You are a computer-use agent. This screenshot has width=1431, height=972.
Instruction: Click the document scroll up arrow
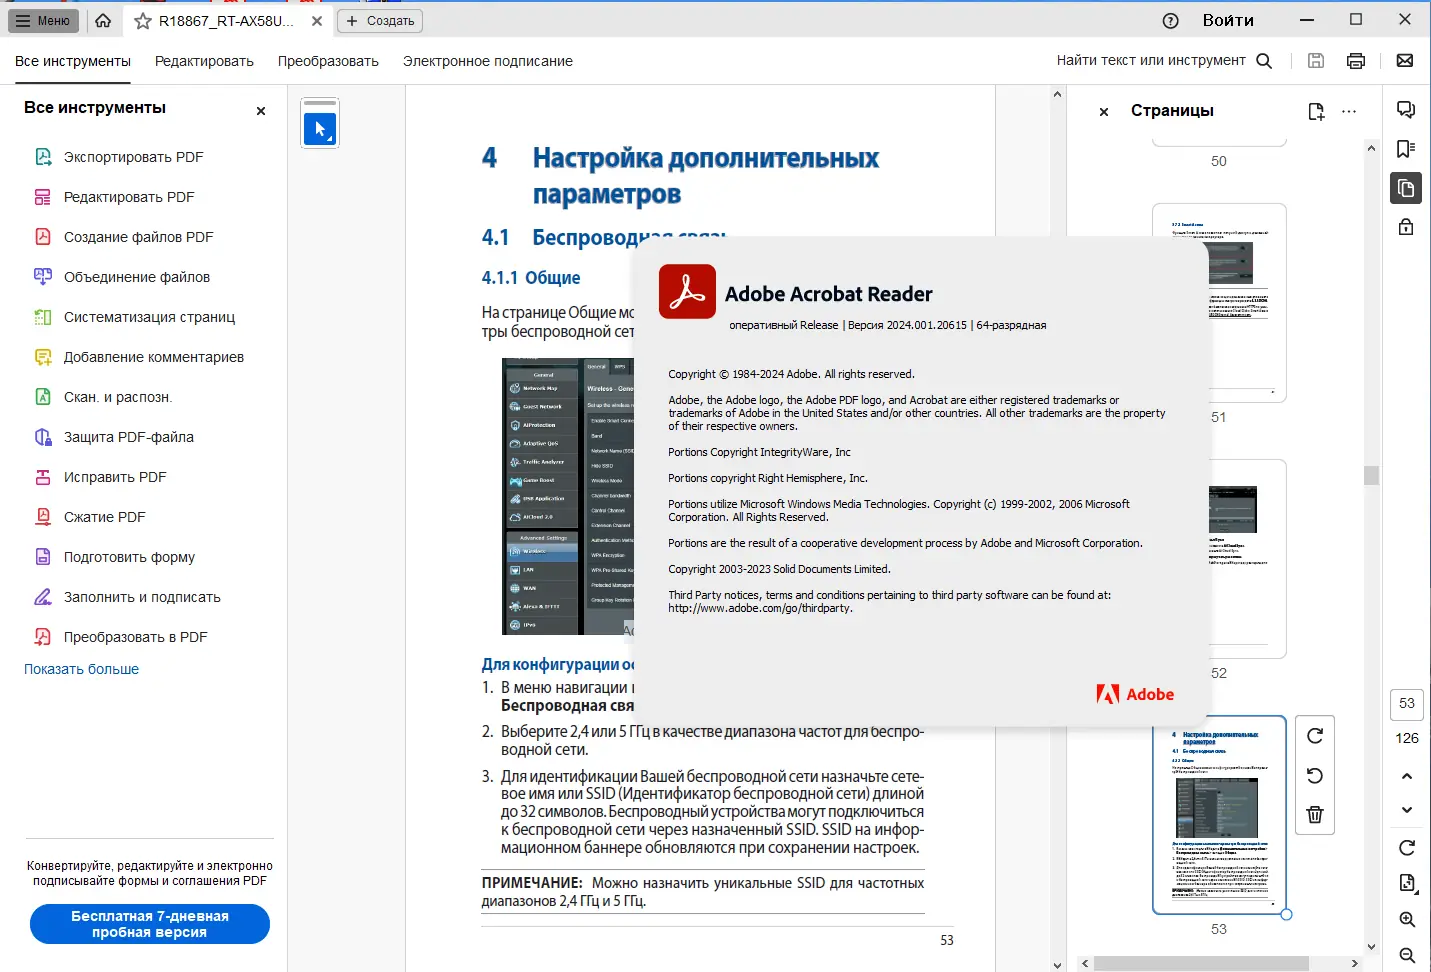pyautogui.click(x=1057, y=94)
